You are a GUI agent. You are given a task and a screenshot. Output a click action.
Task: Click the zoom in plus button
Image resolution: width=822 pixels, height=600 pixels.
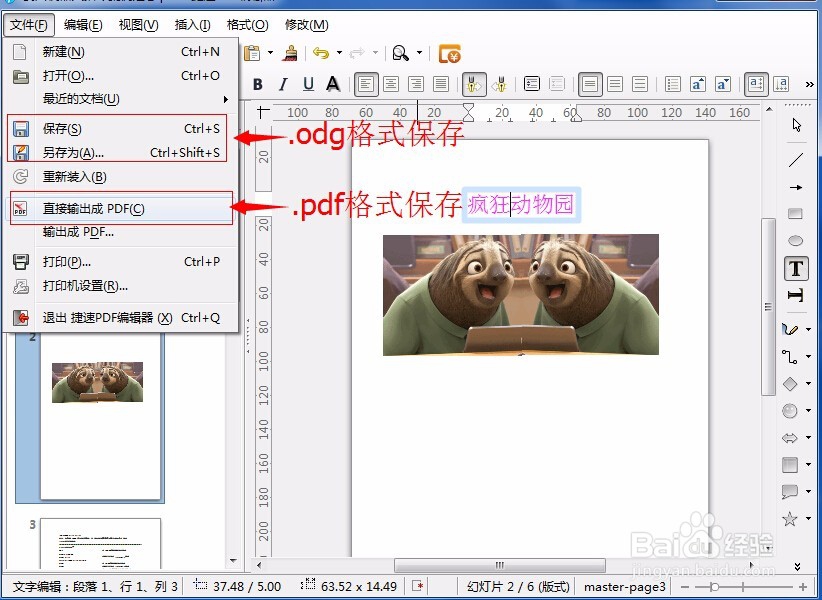[803, 586]
